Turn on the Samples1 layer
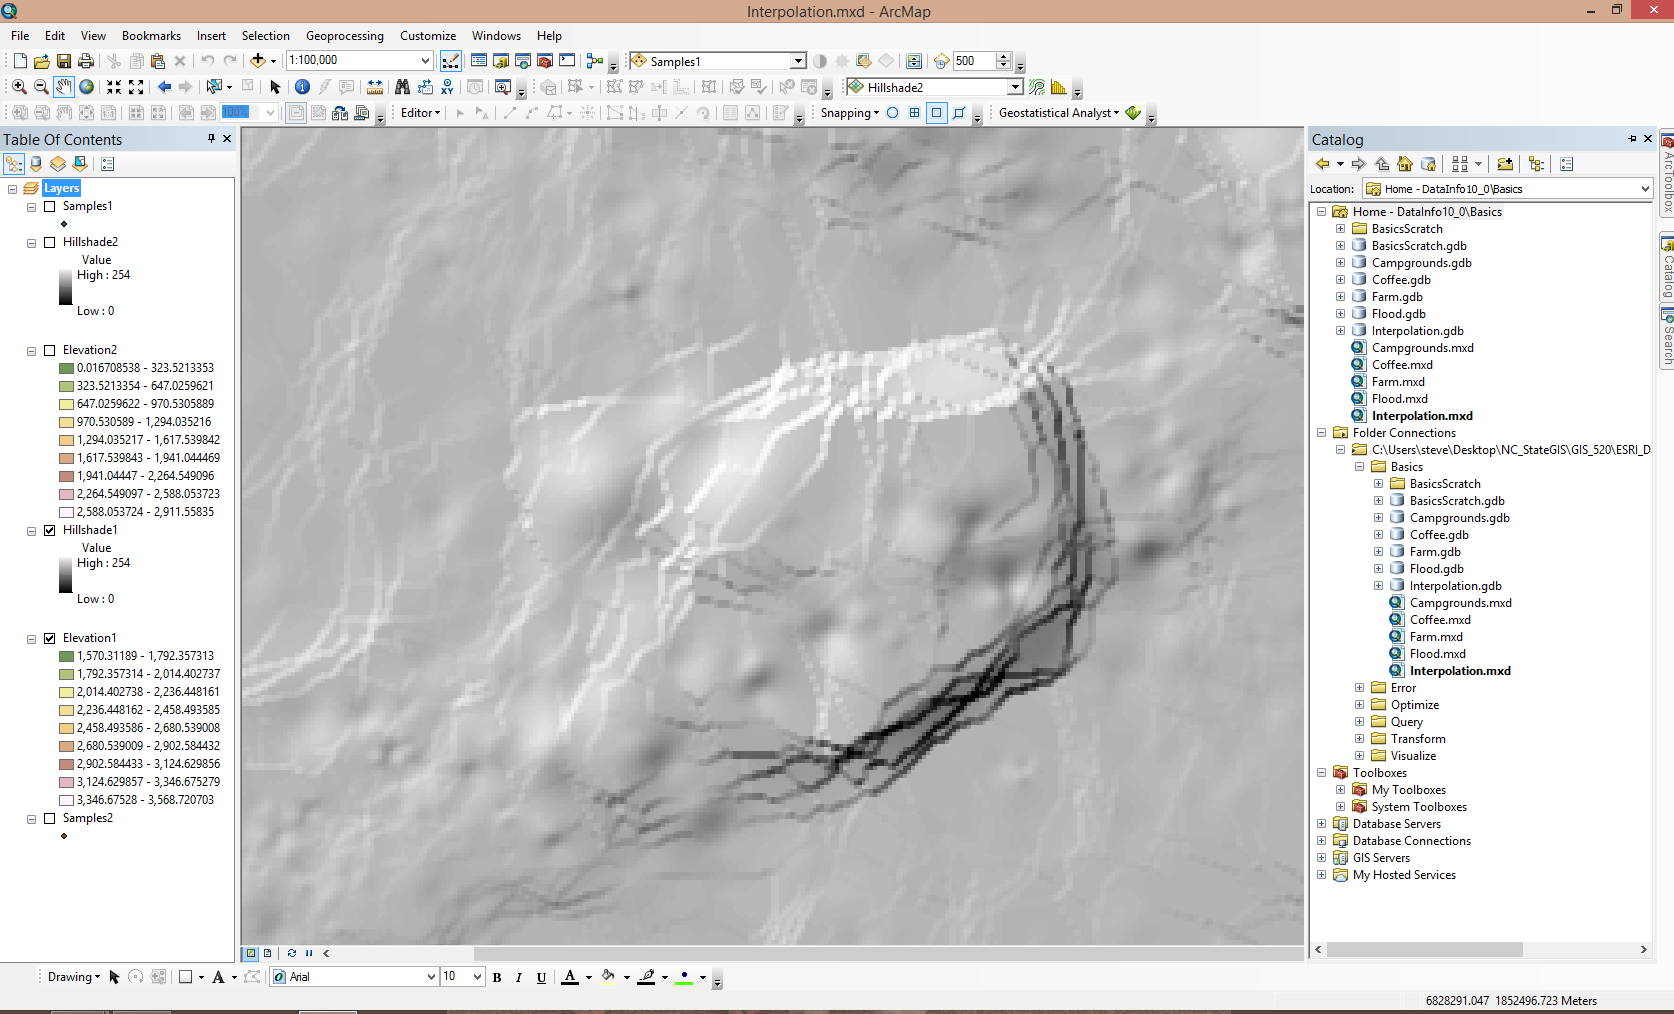Image resolution: width=1674 pixels, height=1014 pixels. point(49,207)
